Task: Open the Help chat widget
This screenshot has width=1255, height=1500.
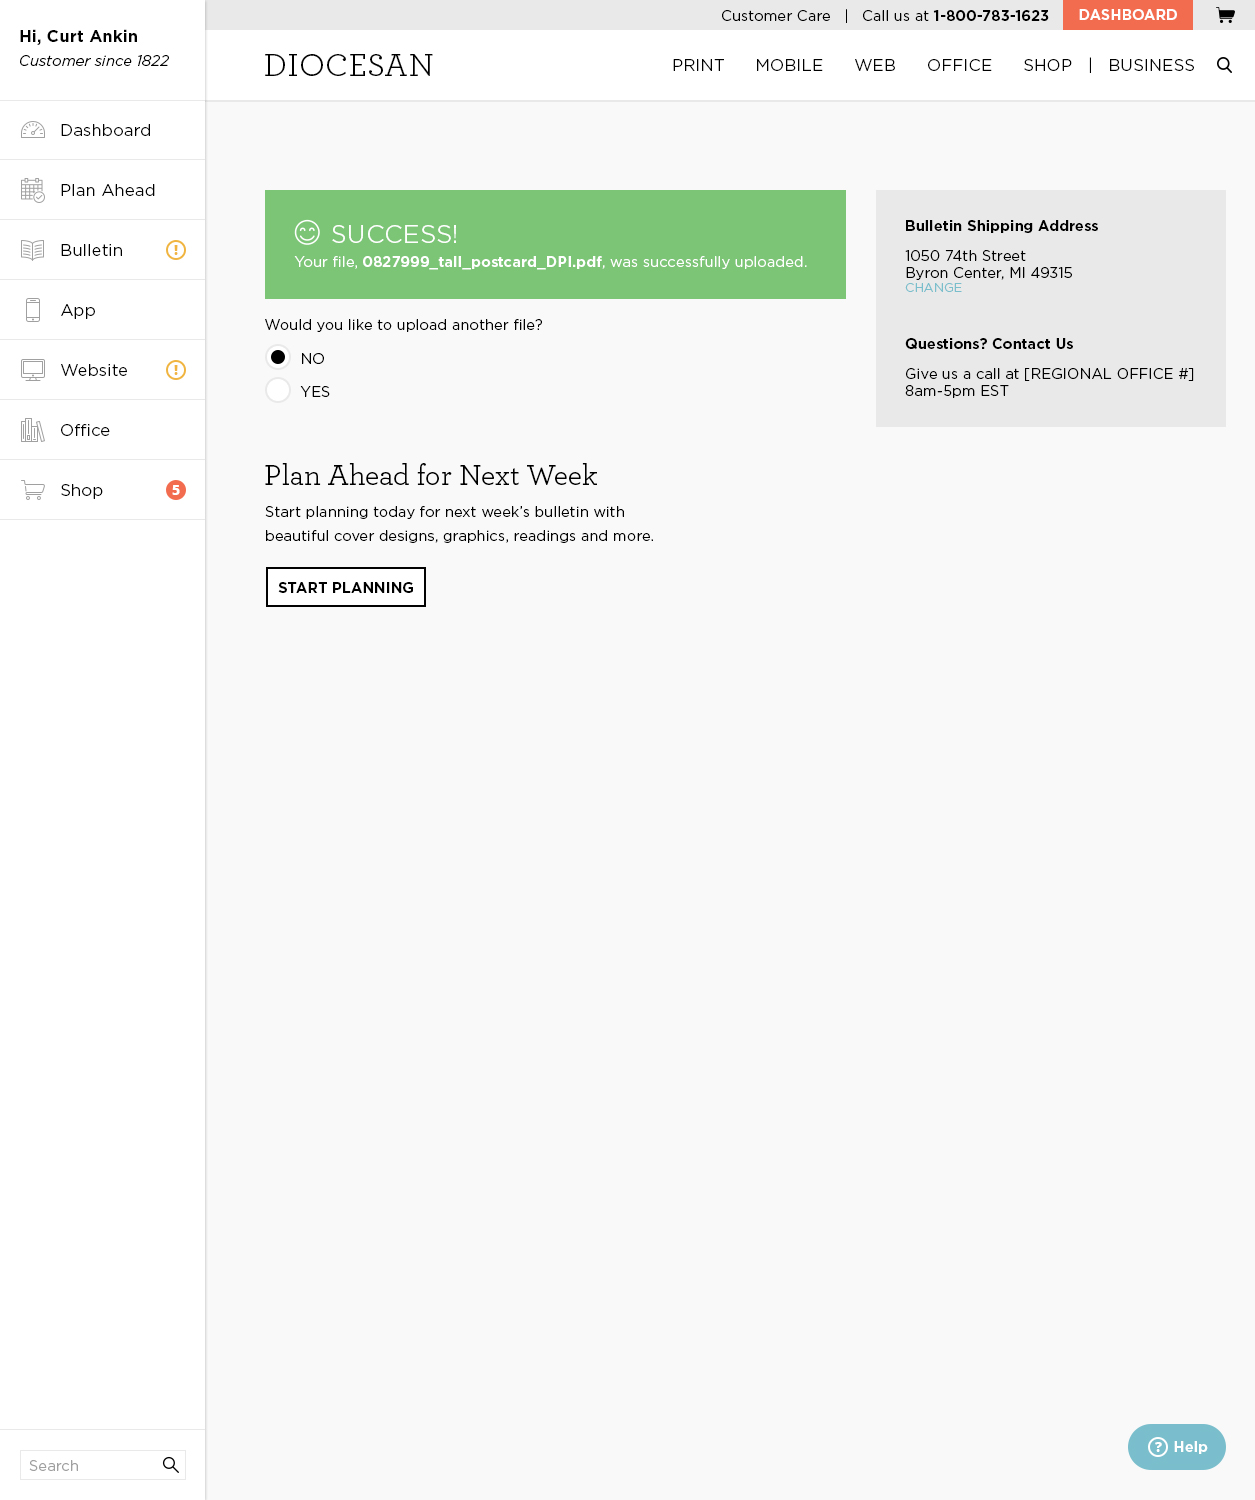Action: [1177, 1447]
